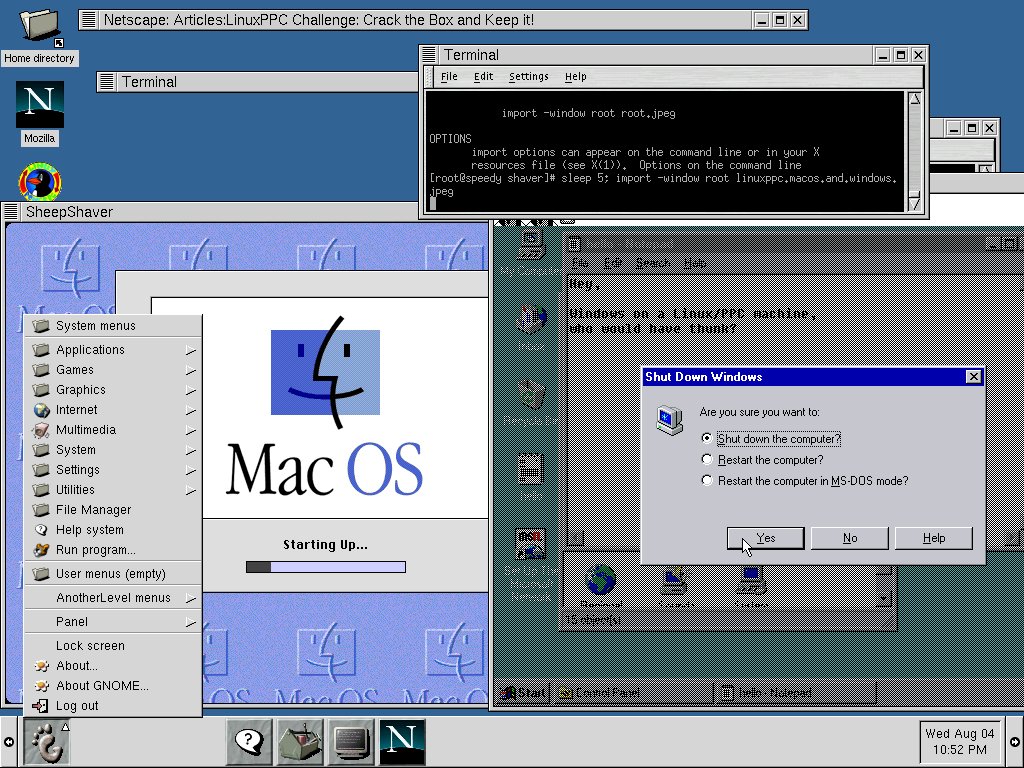Choose File Manager from the GNOME menu
This screenshot has width=1024, height=768.
[114, 510]
